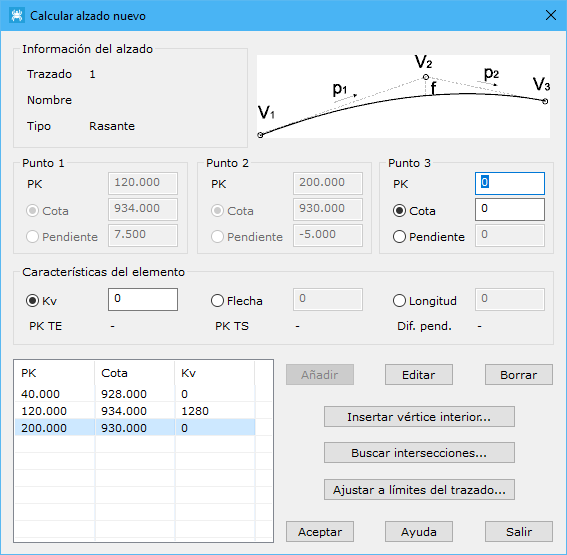
Task: Click the Añadir button
Action: 320,375
